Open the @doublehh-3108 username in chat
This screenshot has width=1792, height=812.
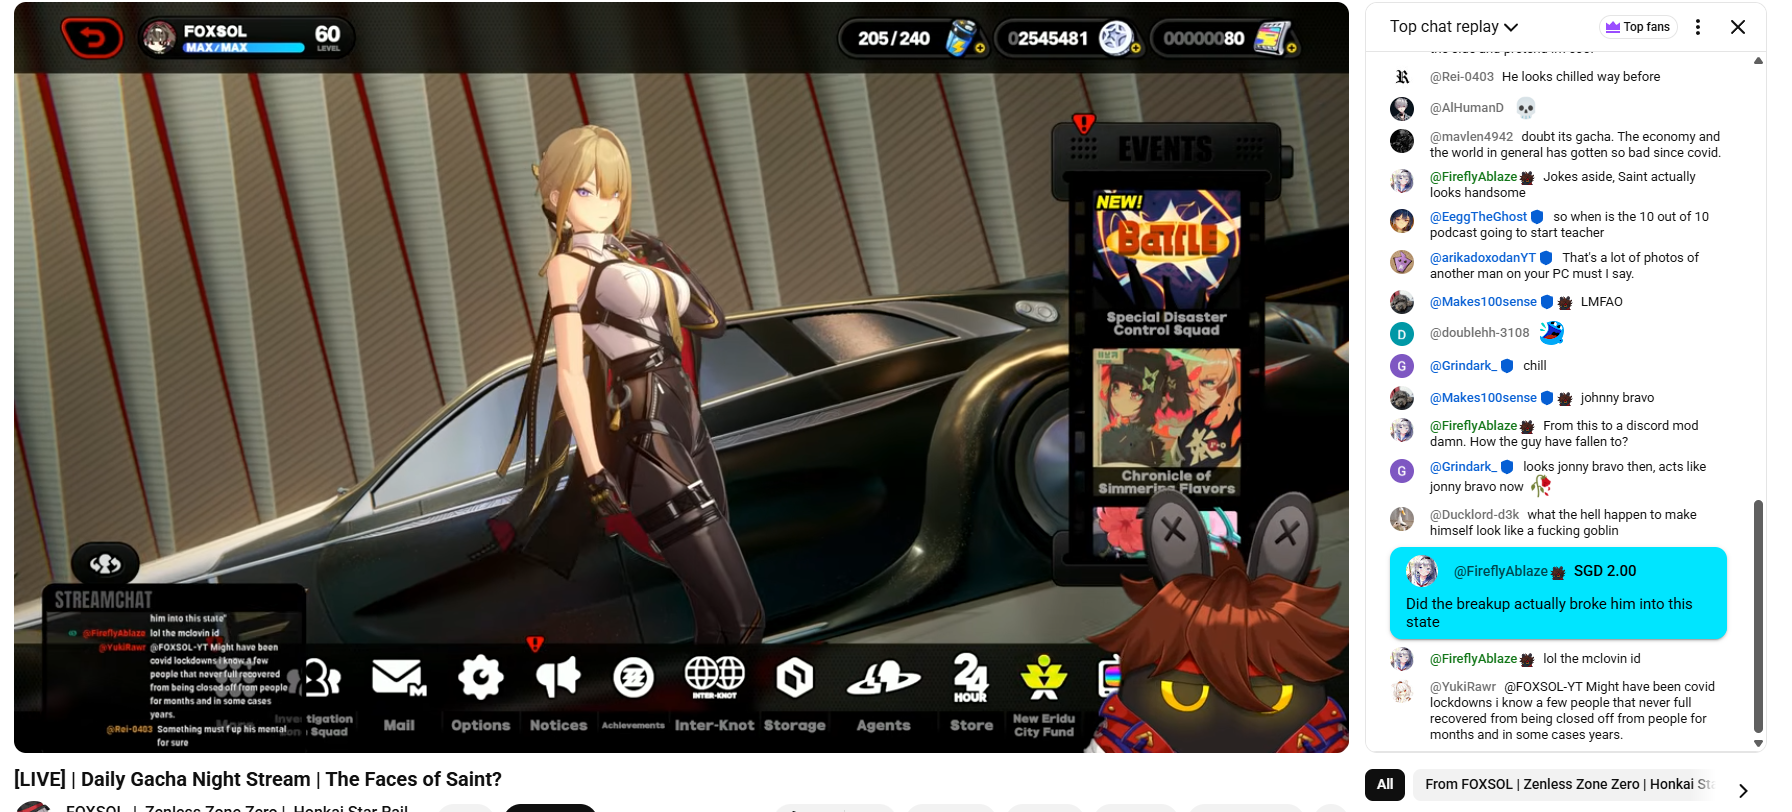(1480, 333)
